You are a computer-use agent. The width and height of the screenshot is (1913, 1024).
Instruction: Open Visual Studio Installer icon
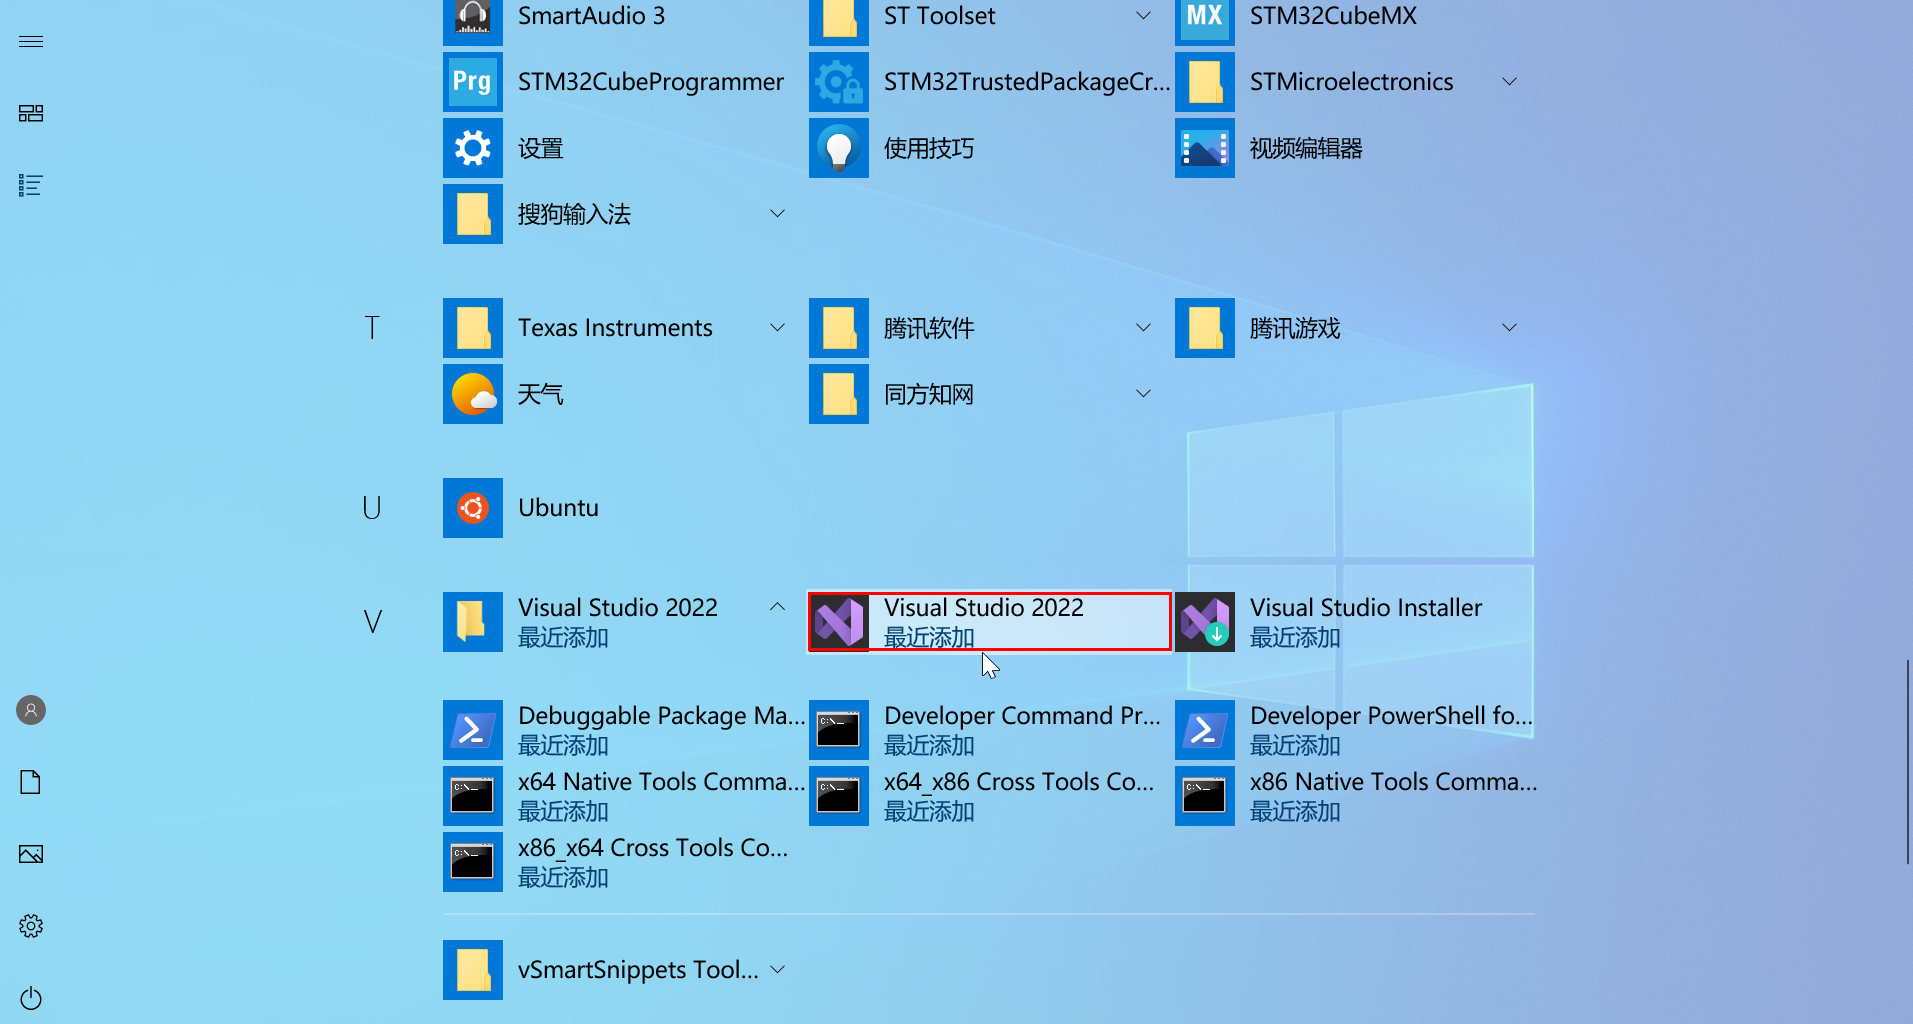click(x=1205, y=622)
